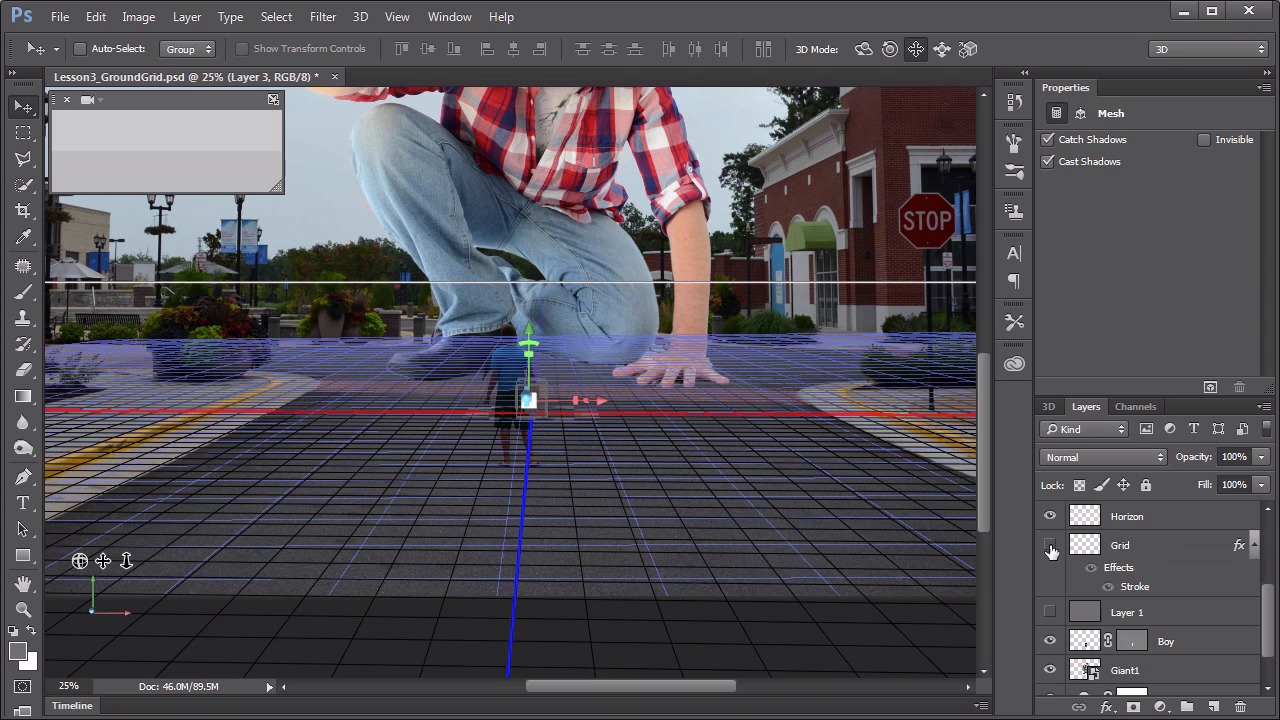Enable the Auto-Select checkbox
The height and width of the screenshot is (720, 1280).
pyautogui.click(x=80, y=49)
